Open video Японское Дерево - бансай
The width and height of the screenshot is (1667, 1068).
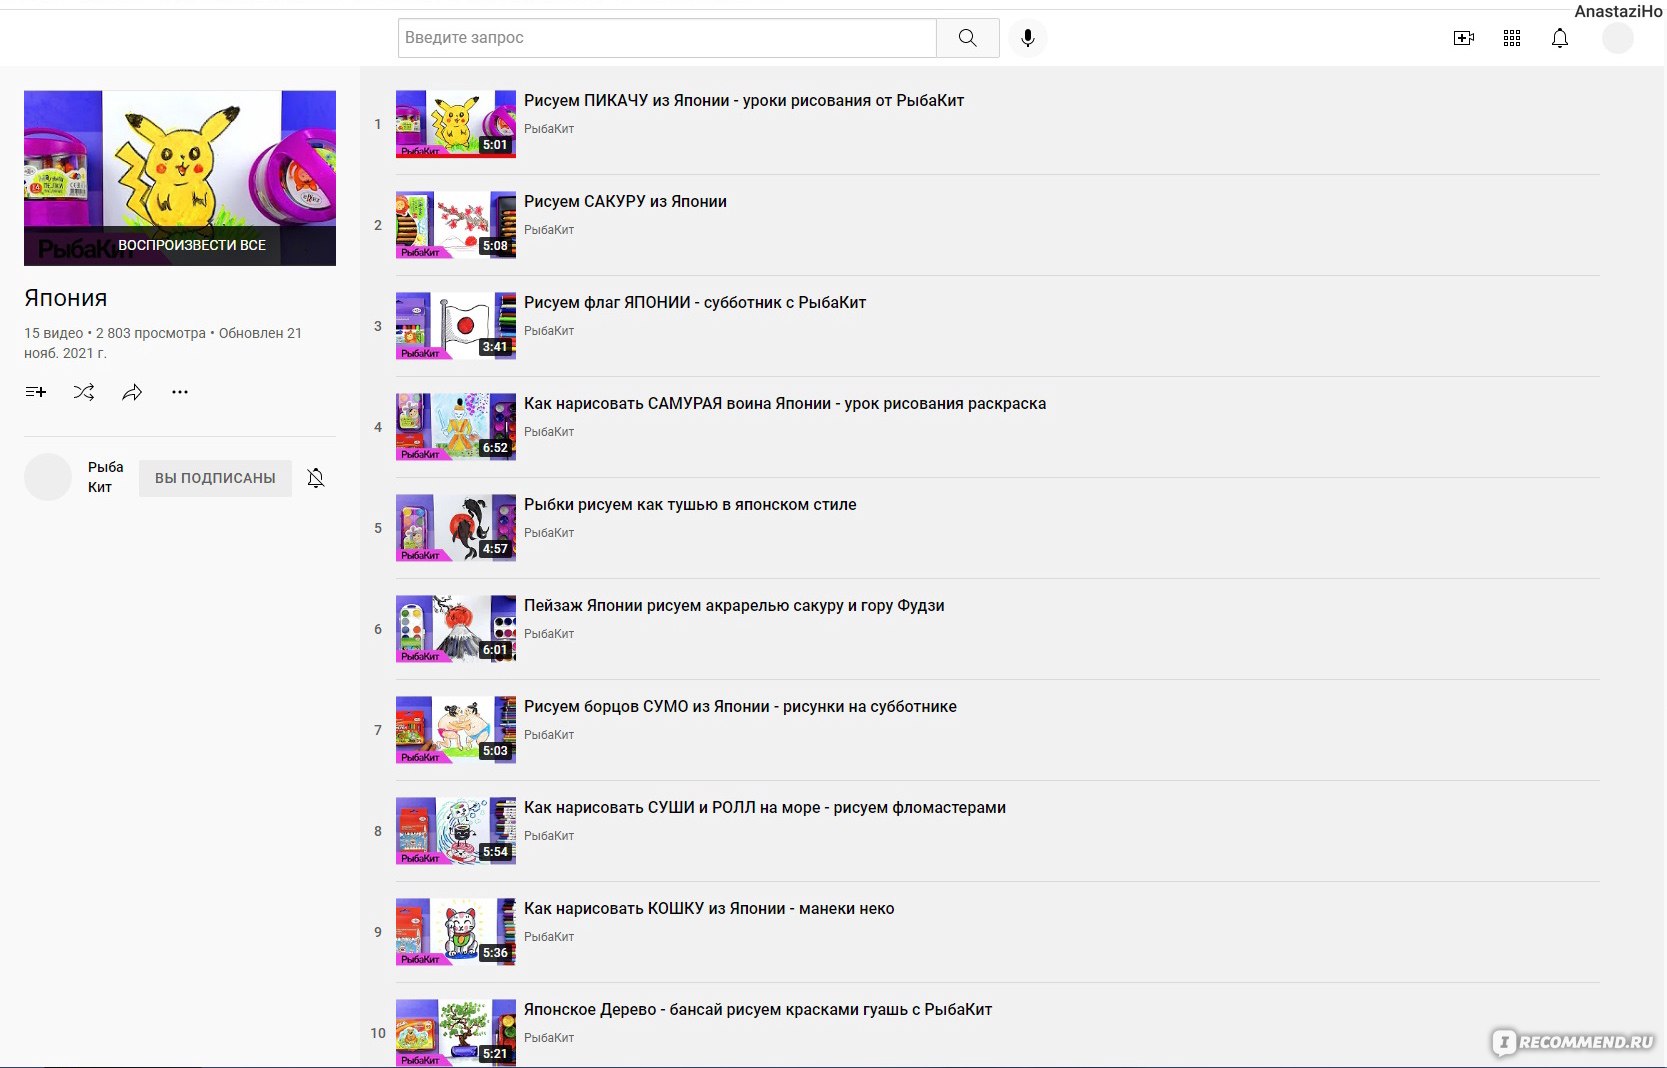pos(758,1009)
